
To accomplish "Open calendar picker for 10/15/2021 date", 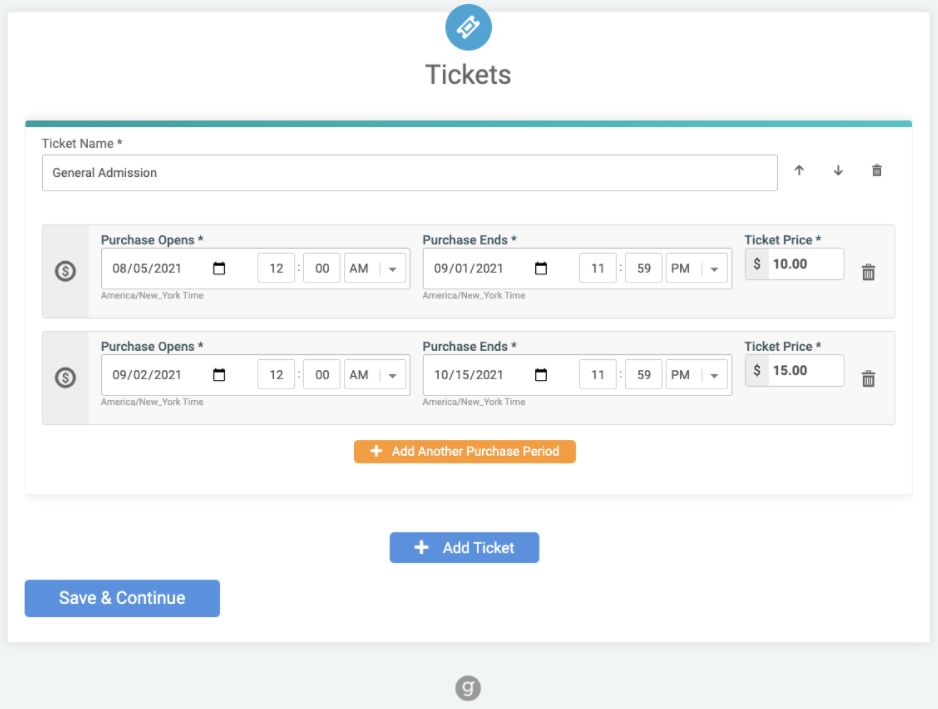I will tap(541, 375).
